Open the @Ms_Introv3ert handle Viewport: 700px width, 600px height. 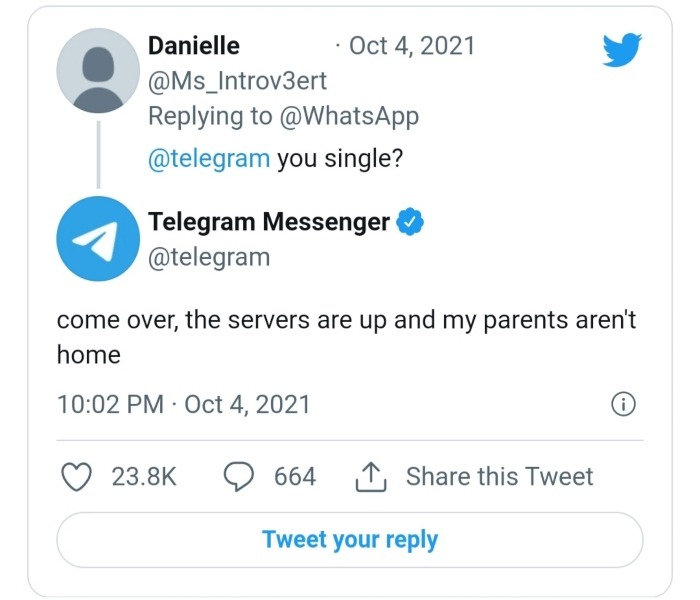[237, 81]
